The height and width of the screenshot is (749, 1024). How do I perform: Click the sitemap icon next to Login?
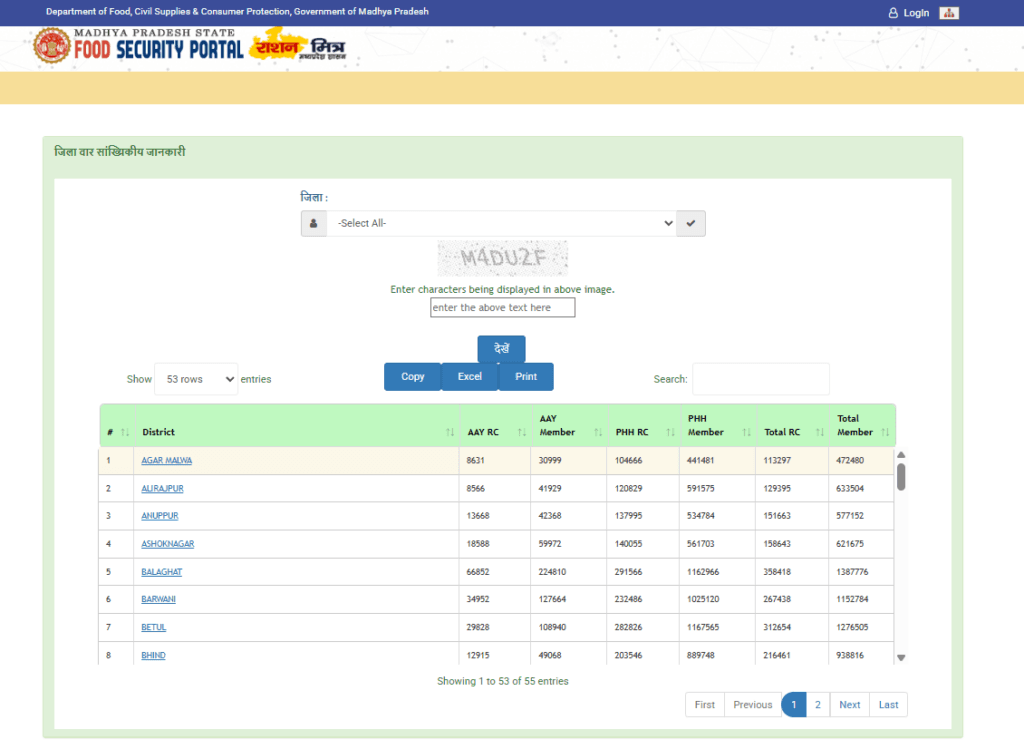[948, 12]
